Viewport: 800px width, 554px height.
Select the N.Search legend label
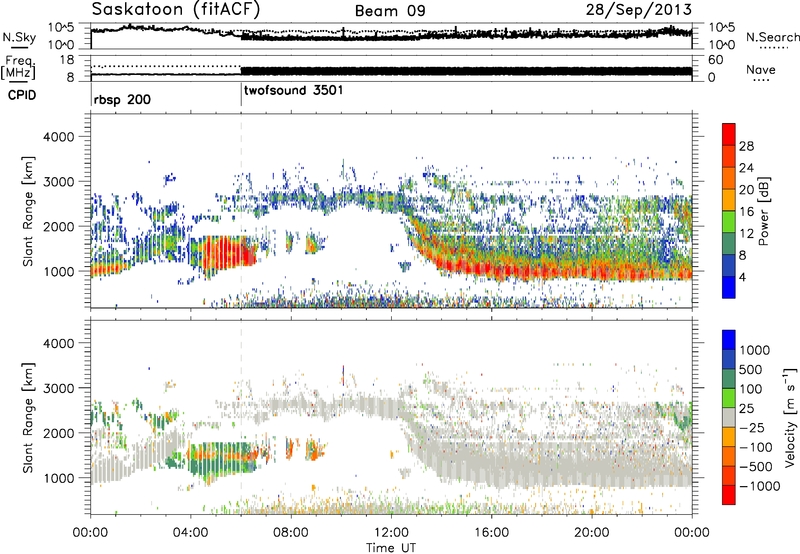click(772, 37)
